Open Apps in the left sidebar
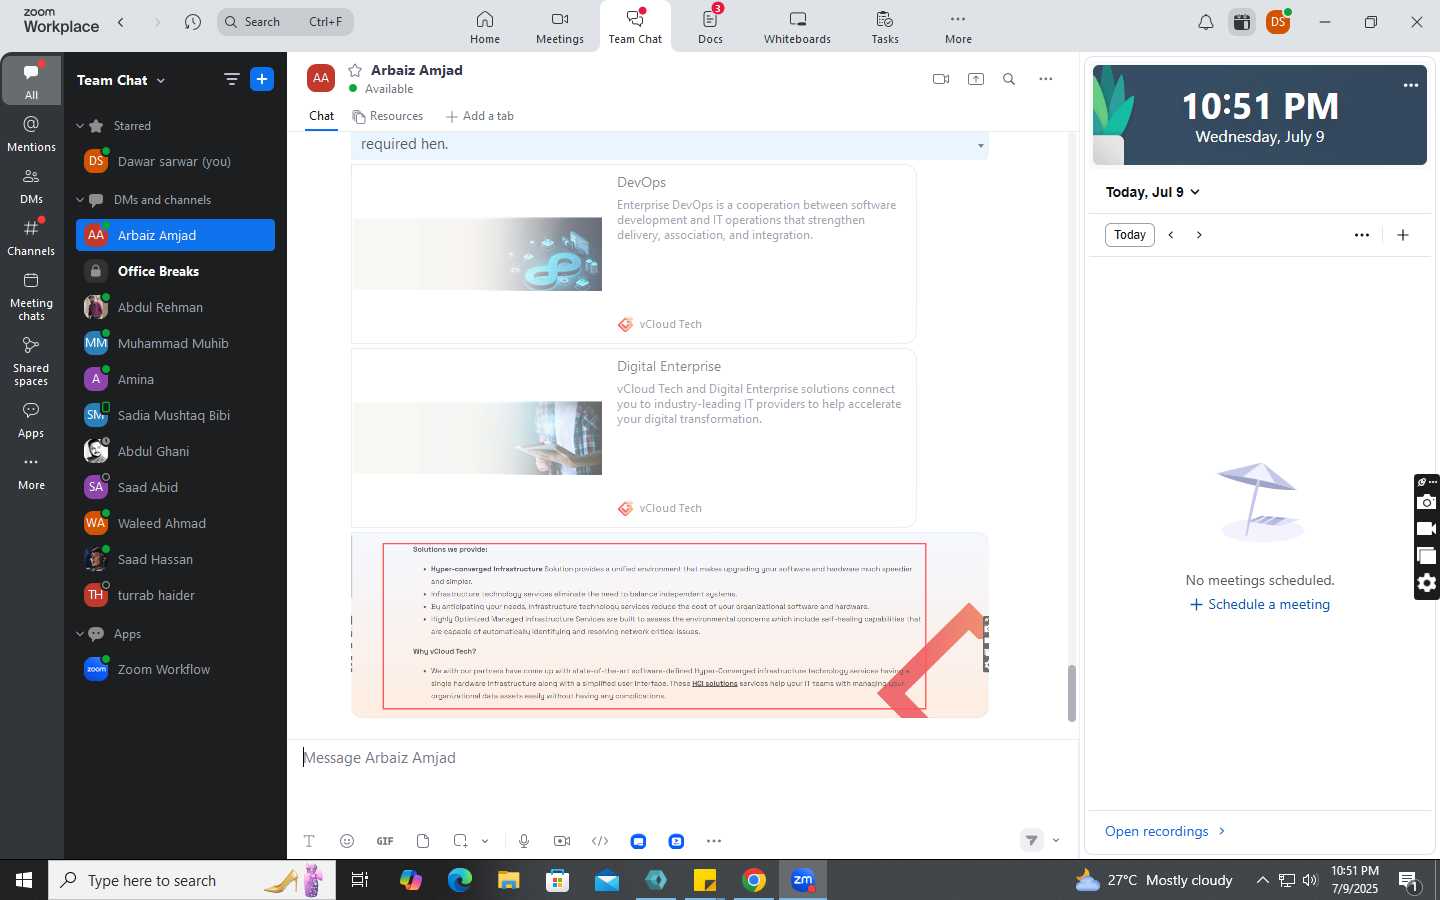 pyautogui.click(x=31, y=420)
